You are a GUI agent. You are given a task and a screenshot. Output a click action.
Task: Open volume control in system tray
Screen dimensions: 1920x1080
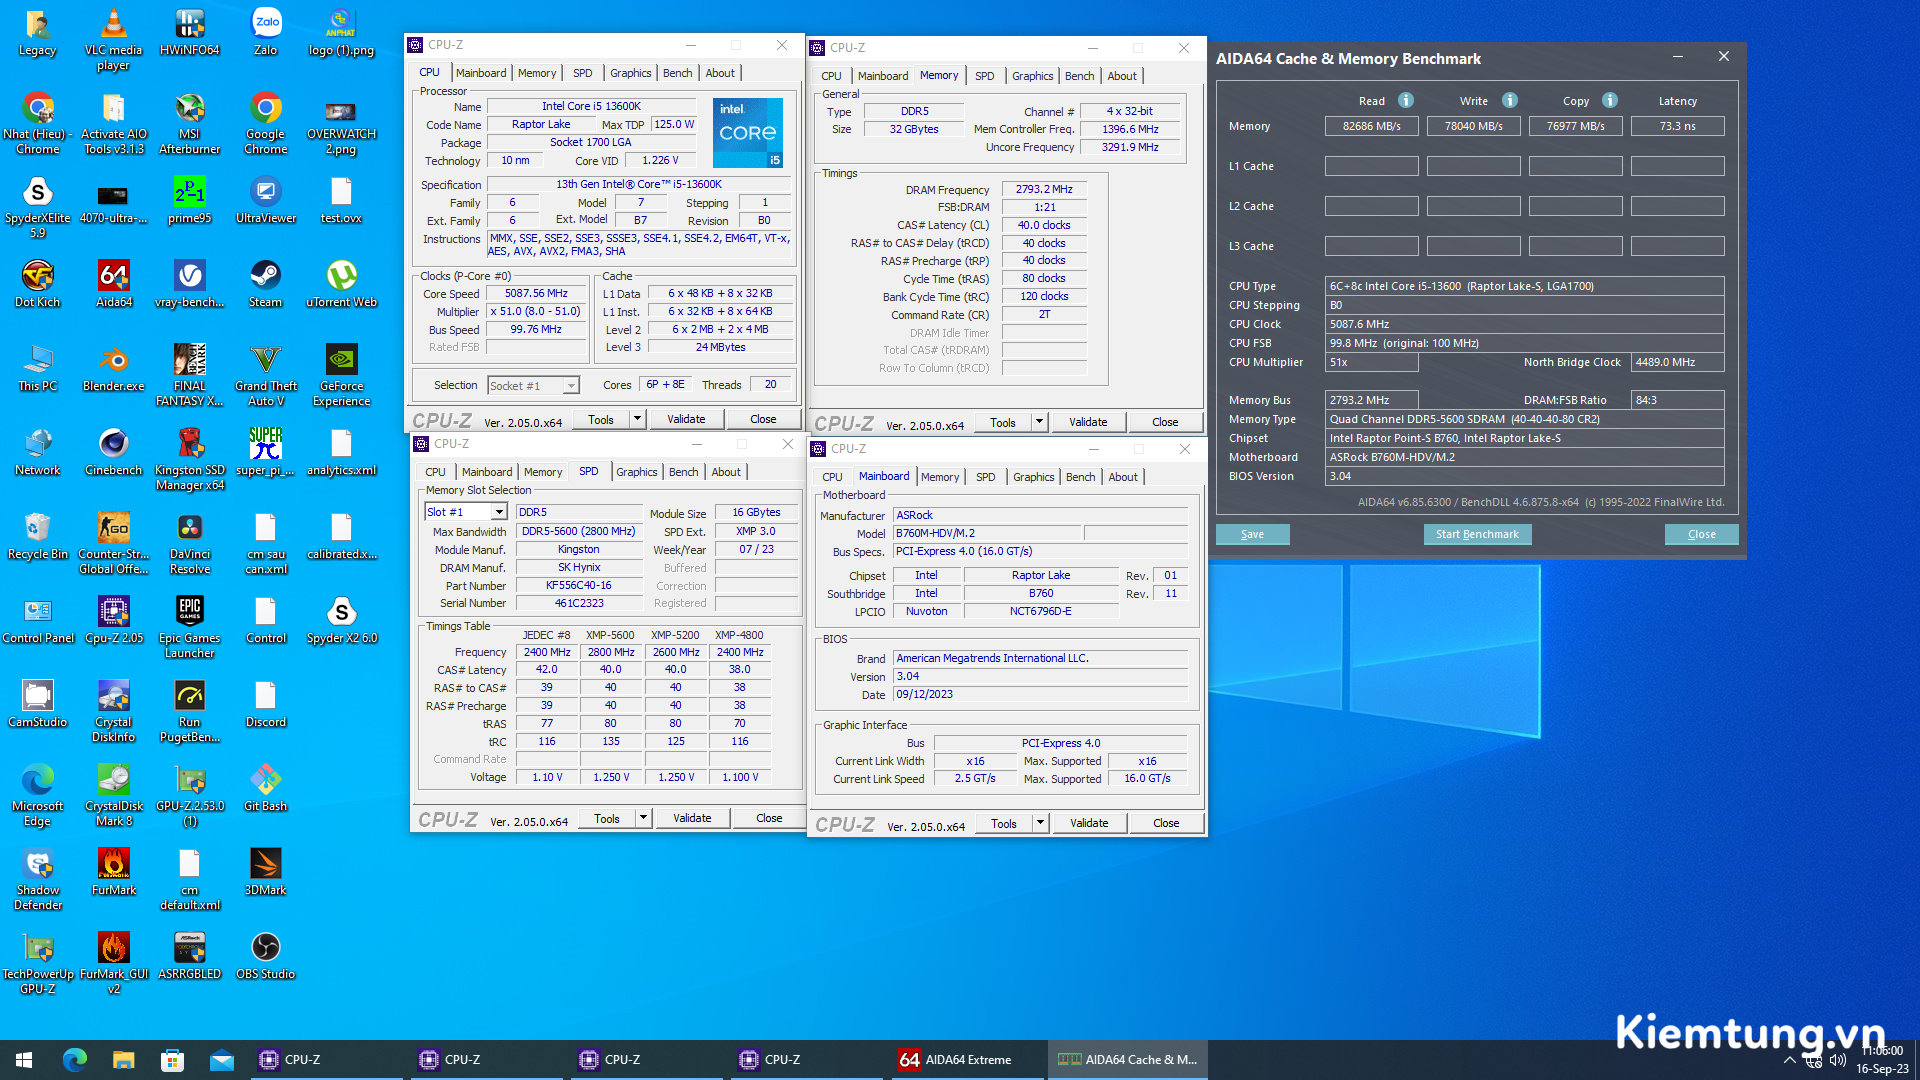pos(1838,1060)
